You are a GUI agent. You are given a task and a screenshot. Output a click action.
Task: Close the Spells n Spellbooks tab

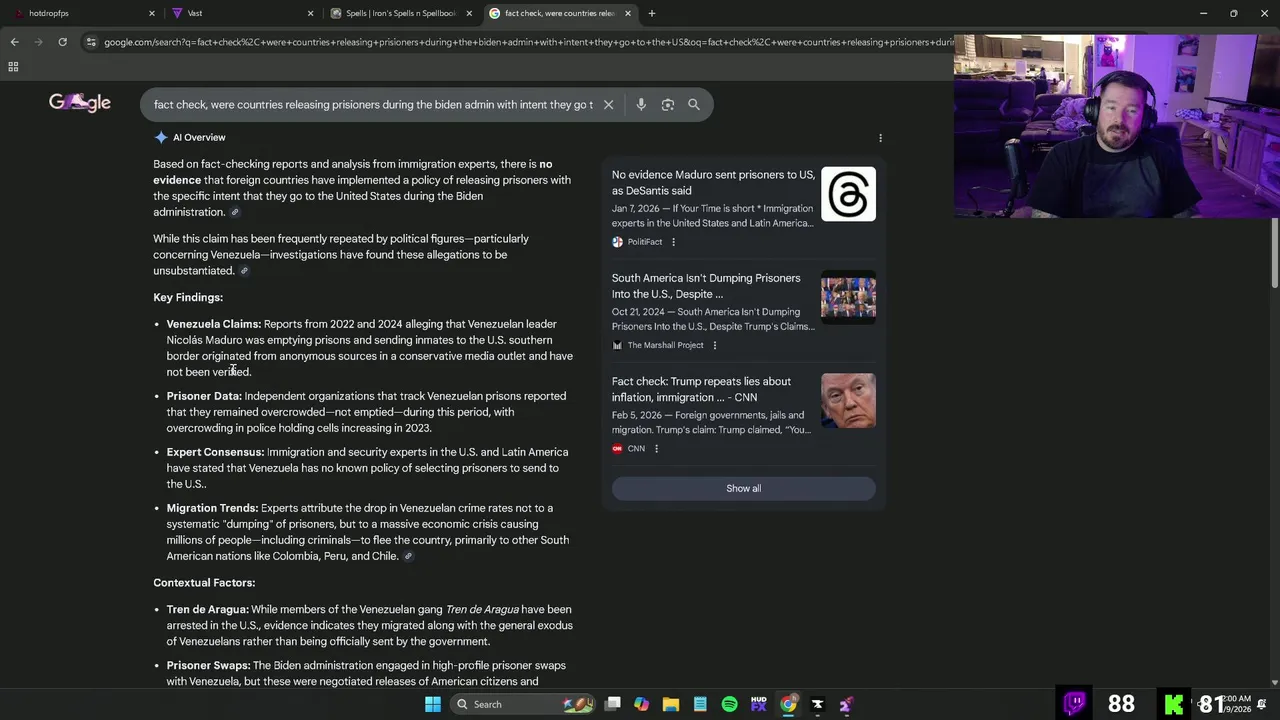[x=469, y=13]
